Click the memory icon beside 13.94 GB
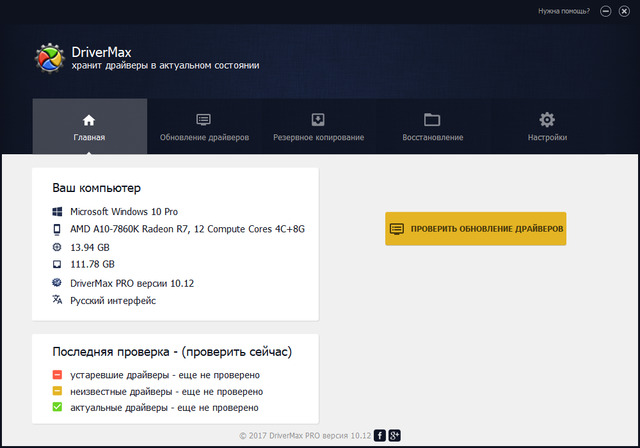640x448 pixels. pyautogui.click(x=56, y=247)
